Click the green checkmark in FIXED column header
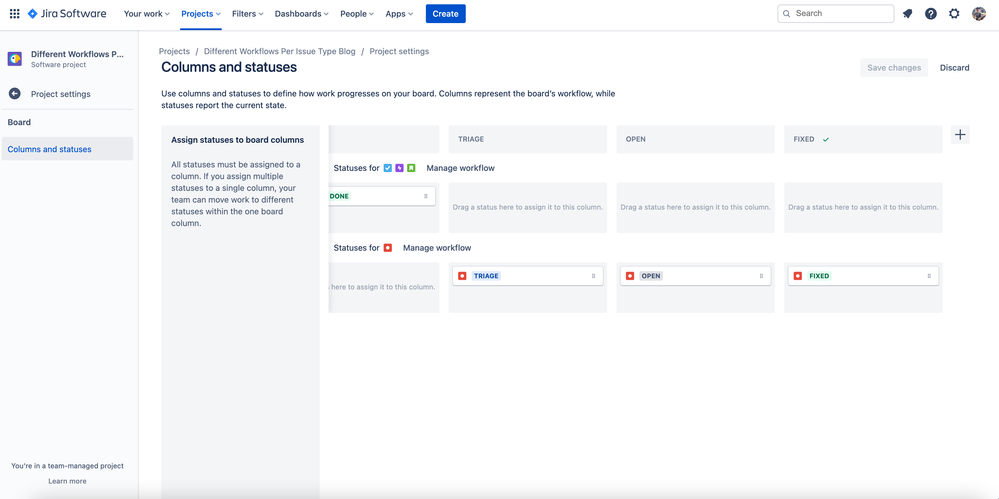999x499 pixels. coord(826,139)
